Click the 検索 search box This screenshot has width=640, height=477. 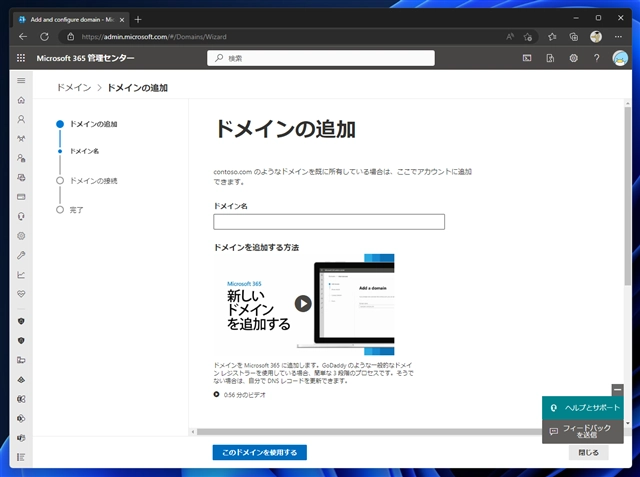click(x=321, y=58)
